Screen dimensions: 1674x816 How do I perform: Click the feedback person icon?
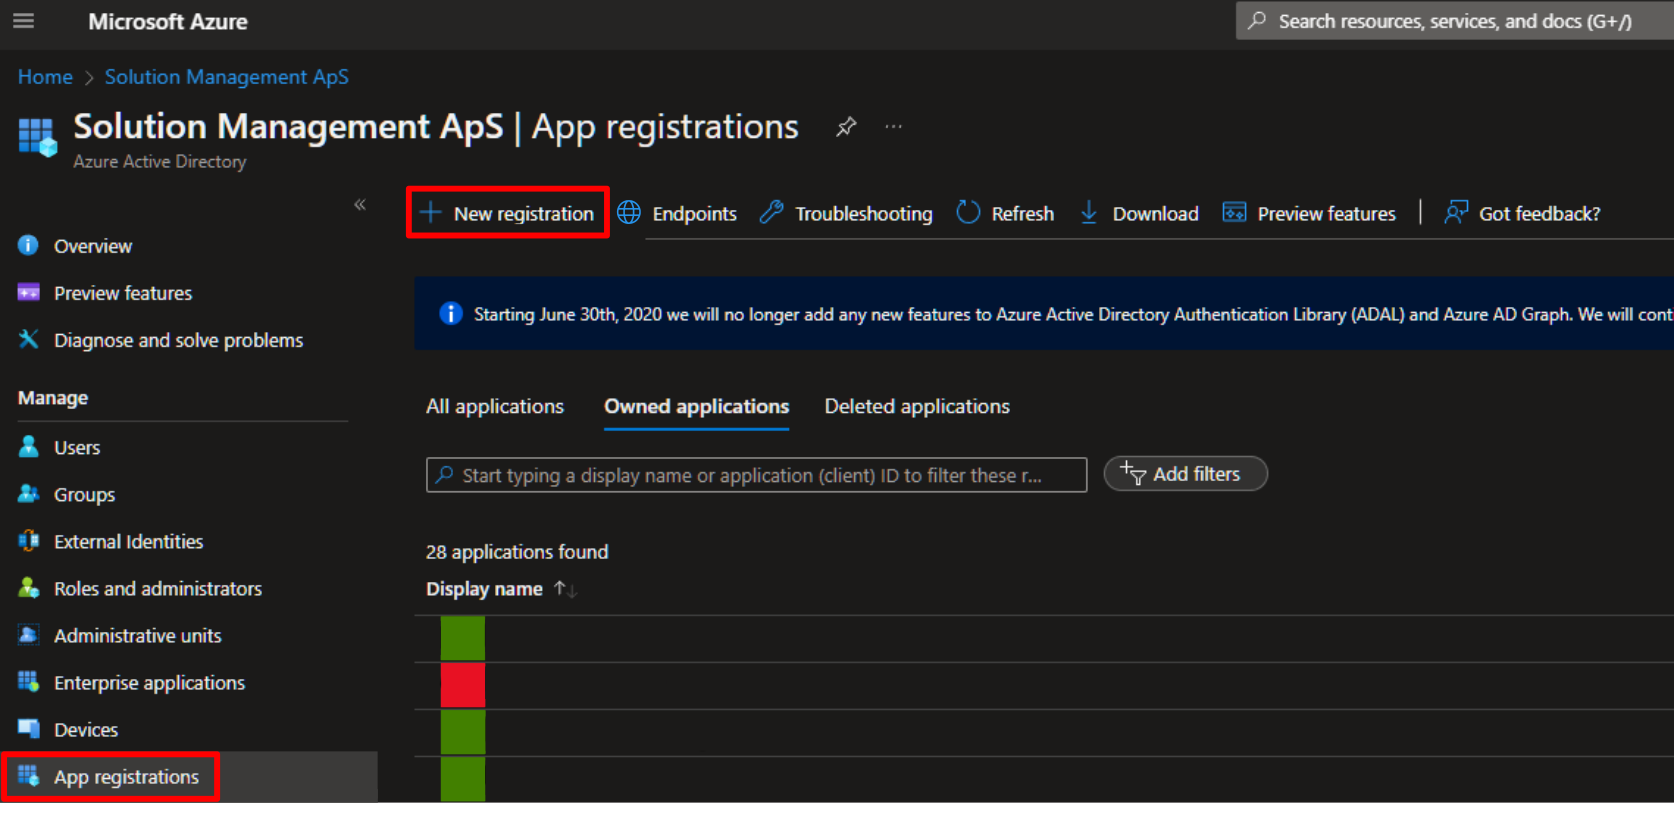point(1456,212)
